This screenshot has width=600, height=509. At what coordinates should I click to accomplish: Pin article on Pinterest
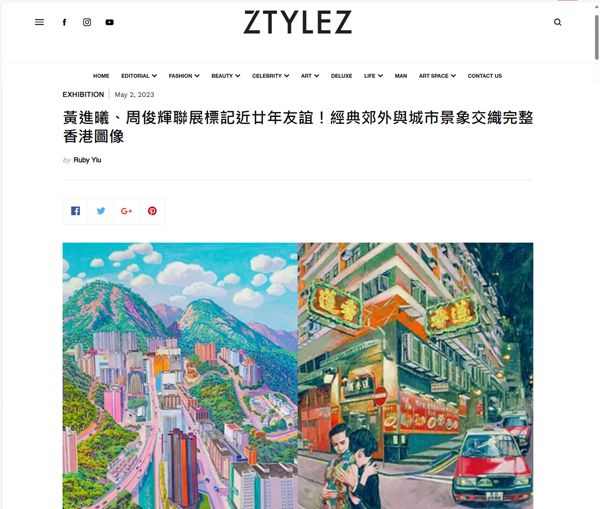[x=152, y=211]
